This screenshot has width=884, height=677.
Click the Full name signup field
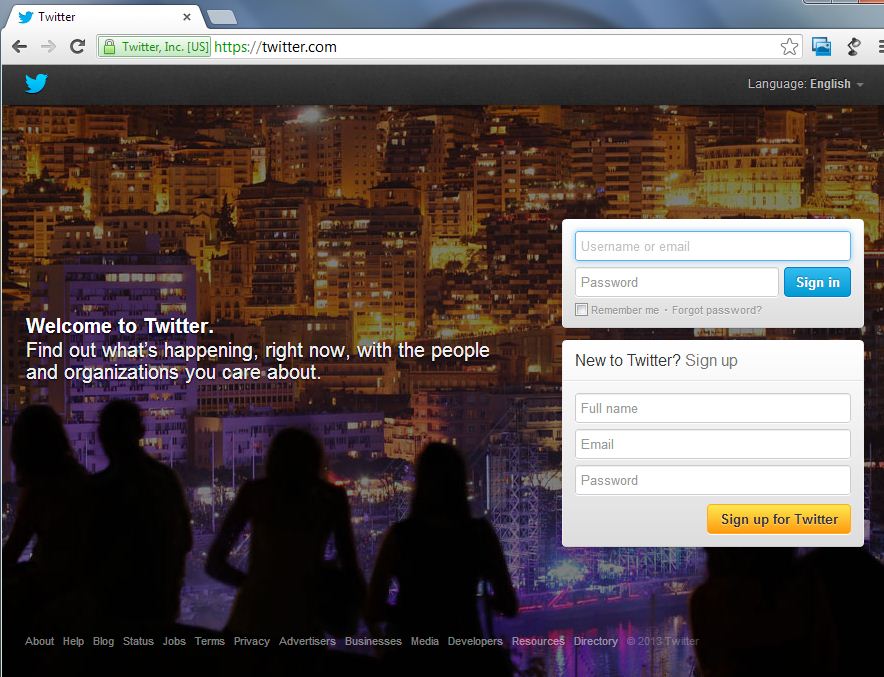tap(712, 408)
